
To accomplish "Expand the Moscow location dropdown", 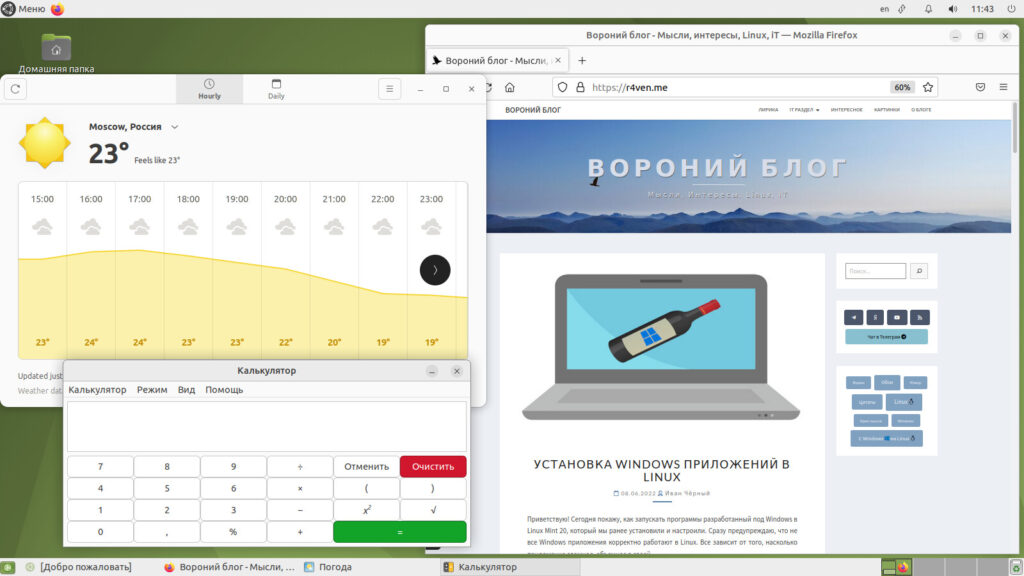I will click(x=174, y=127).
